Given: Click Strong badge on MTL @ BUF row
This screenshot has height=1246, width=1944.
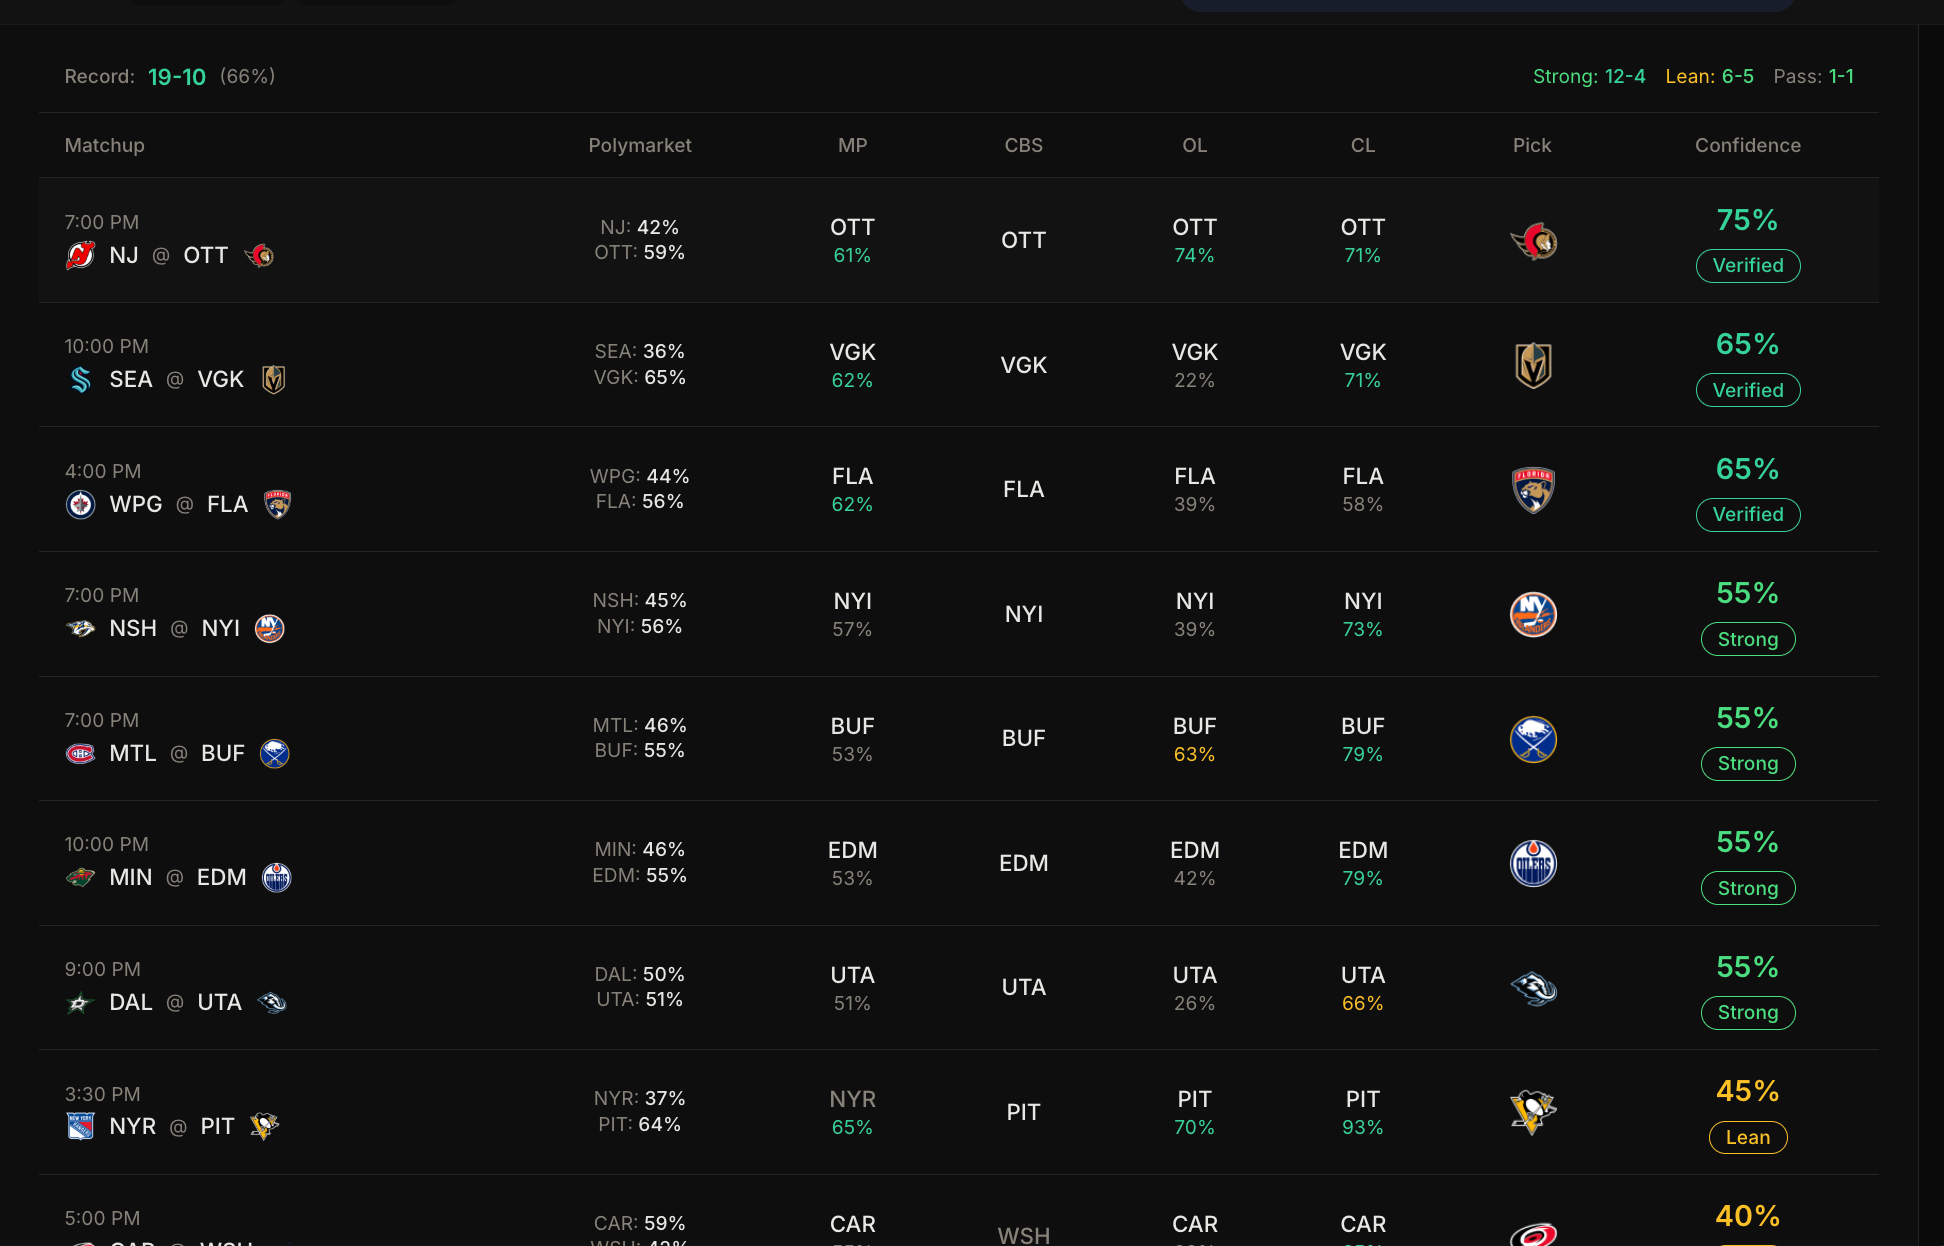Looking at the screenshot, I should (x=1747, y=764).
